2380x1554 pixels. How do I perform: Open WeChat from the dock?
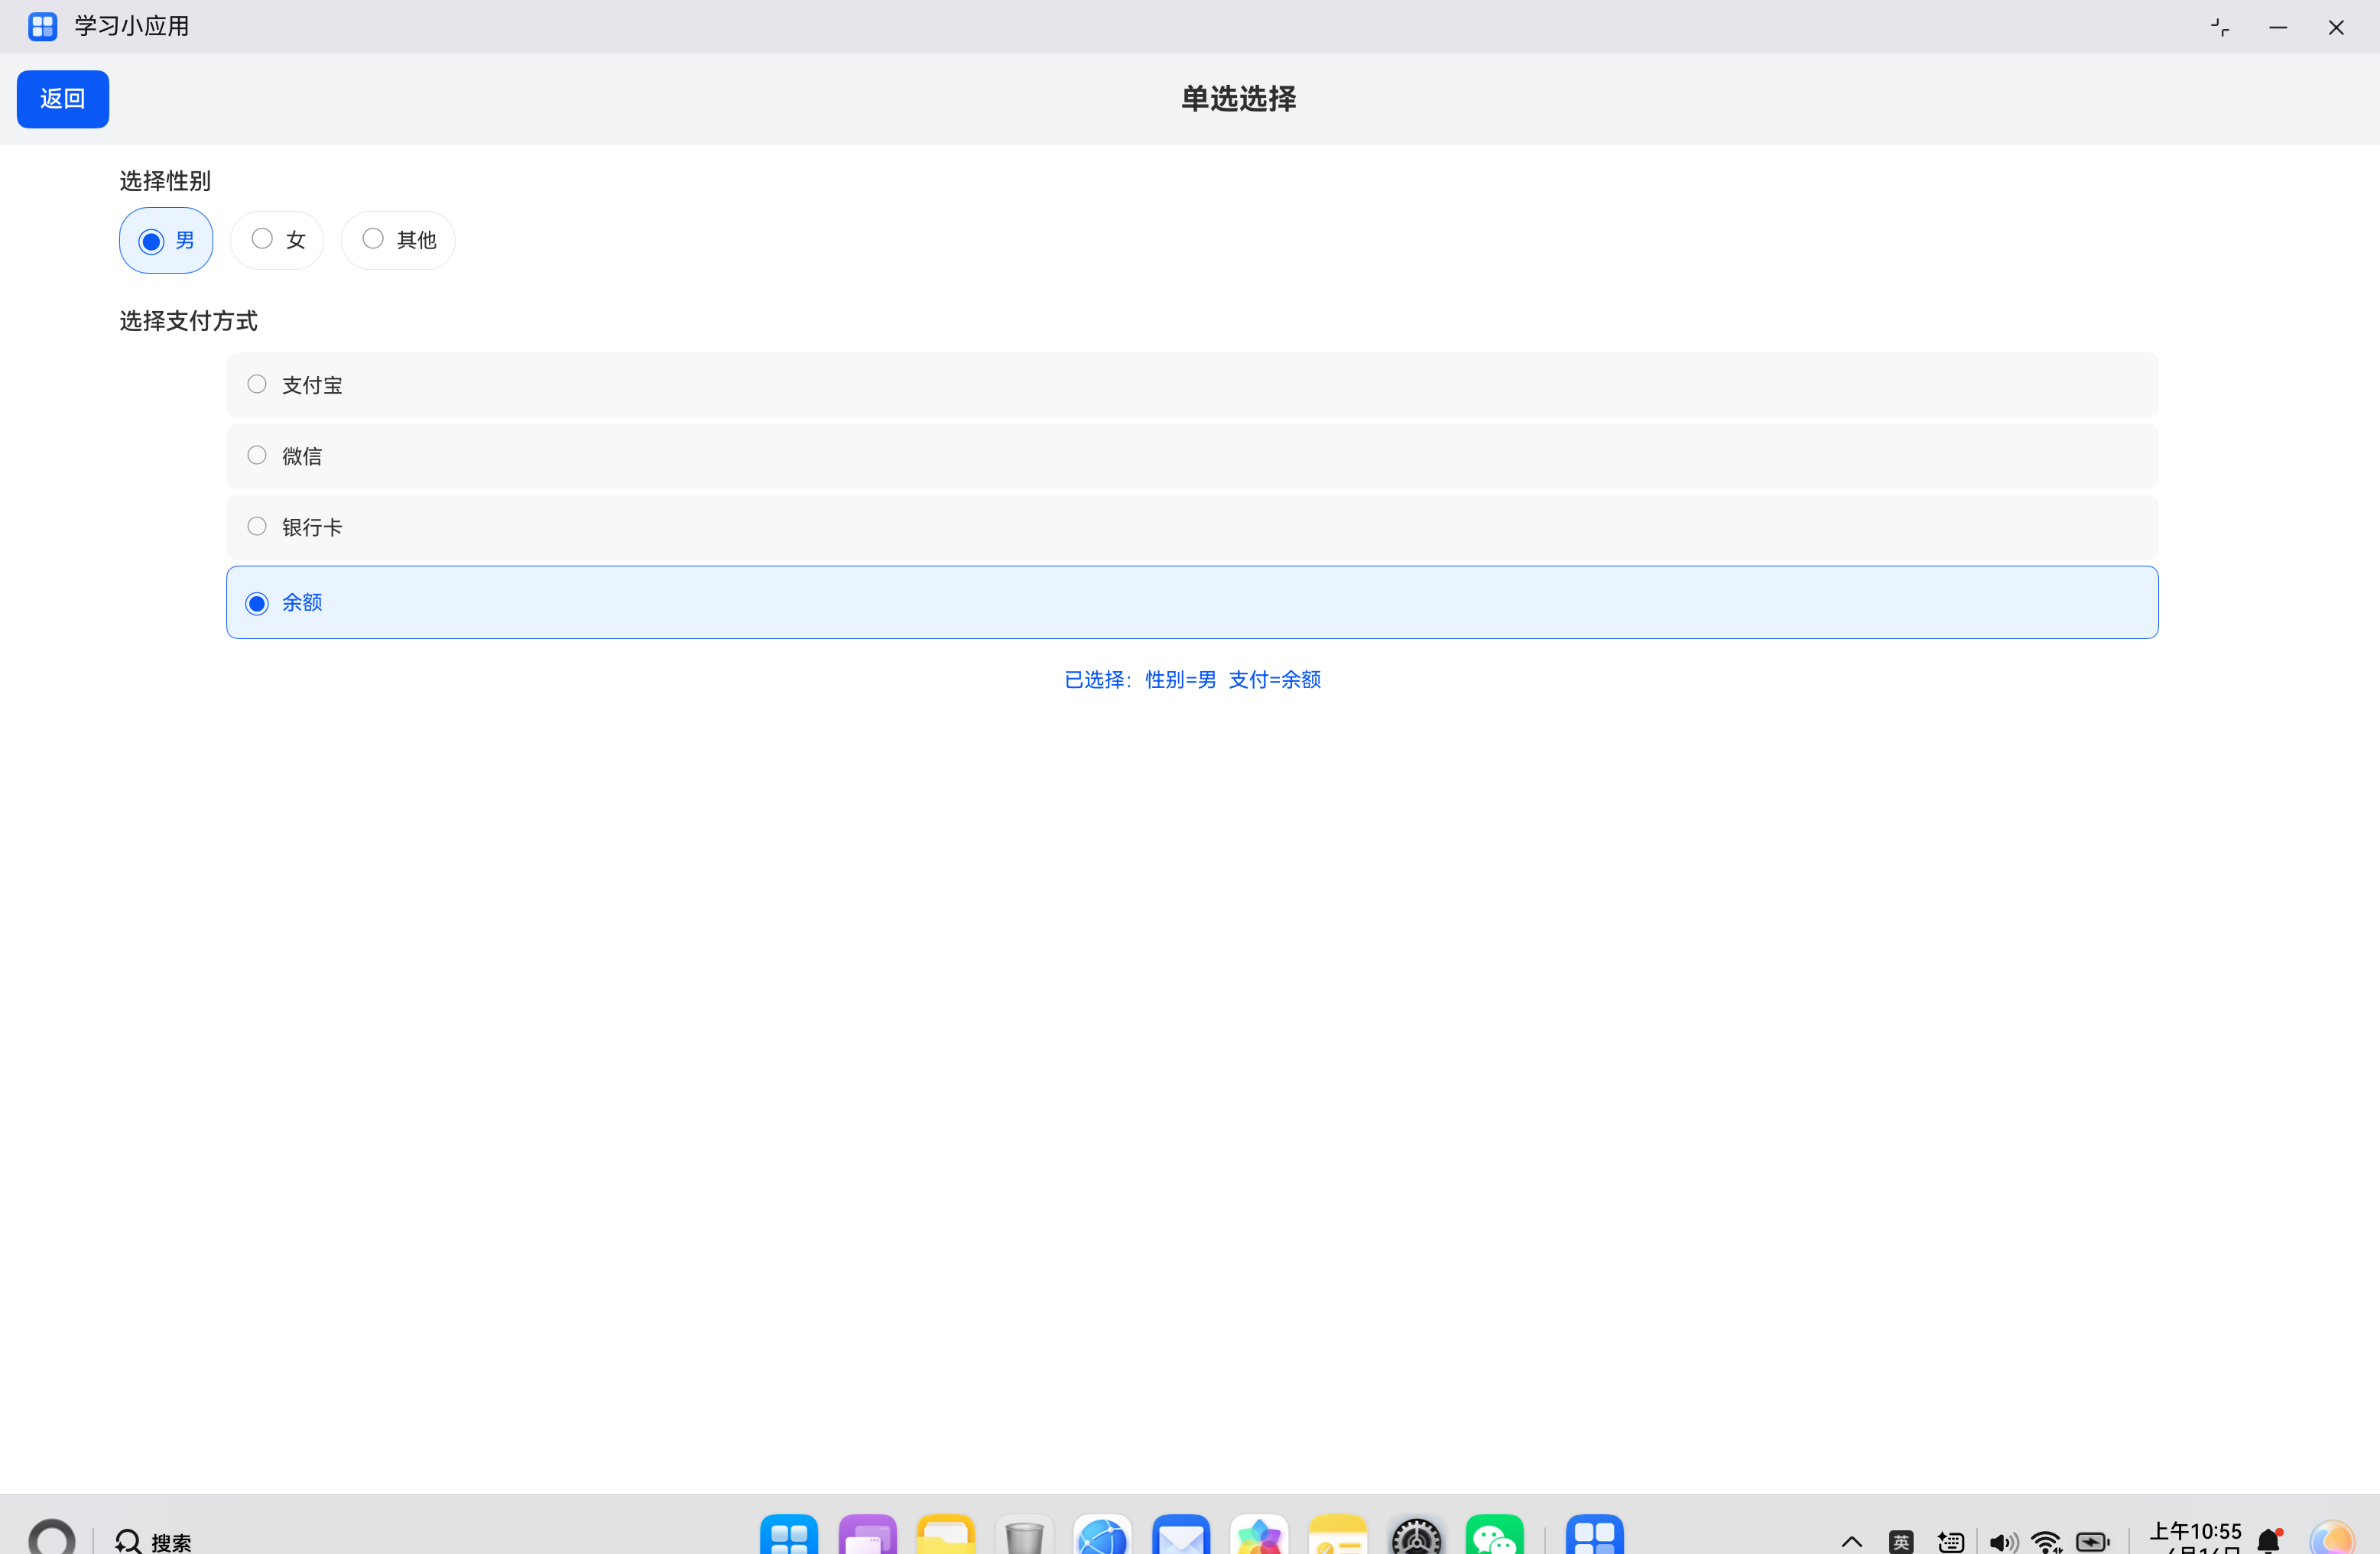tap(1495, 1536)
